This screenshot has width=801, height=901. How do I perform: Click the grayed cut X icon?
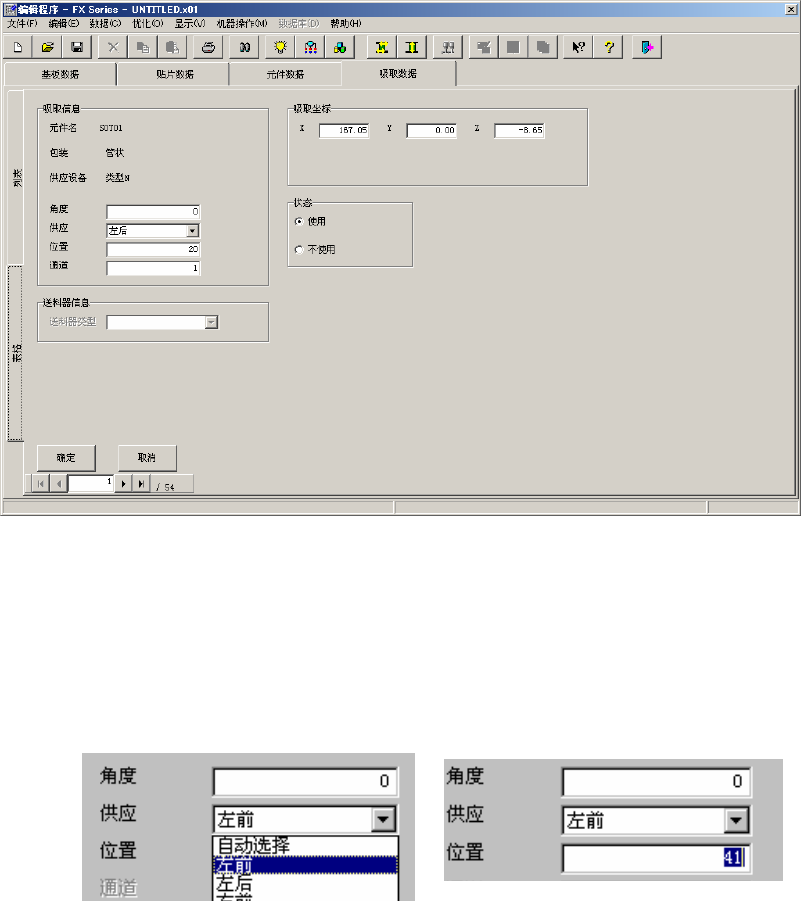pos(113,47)
